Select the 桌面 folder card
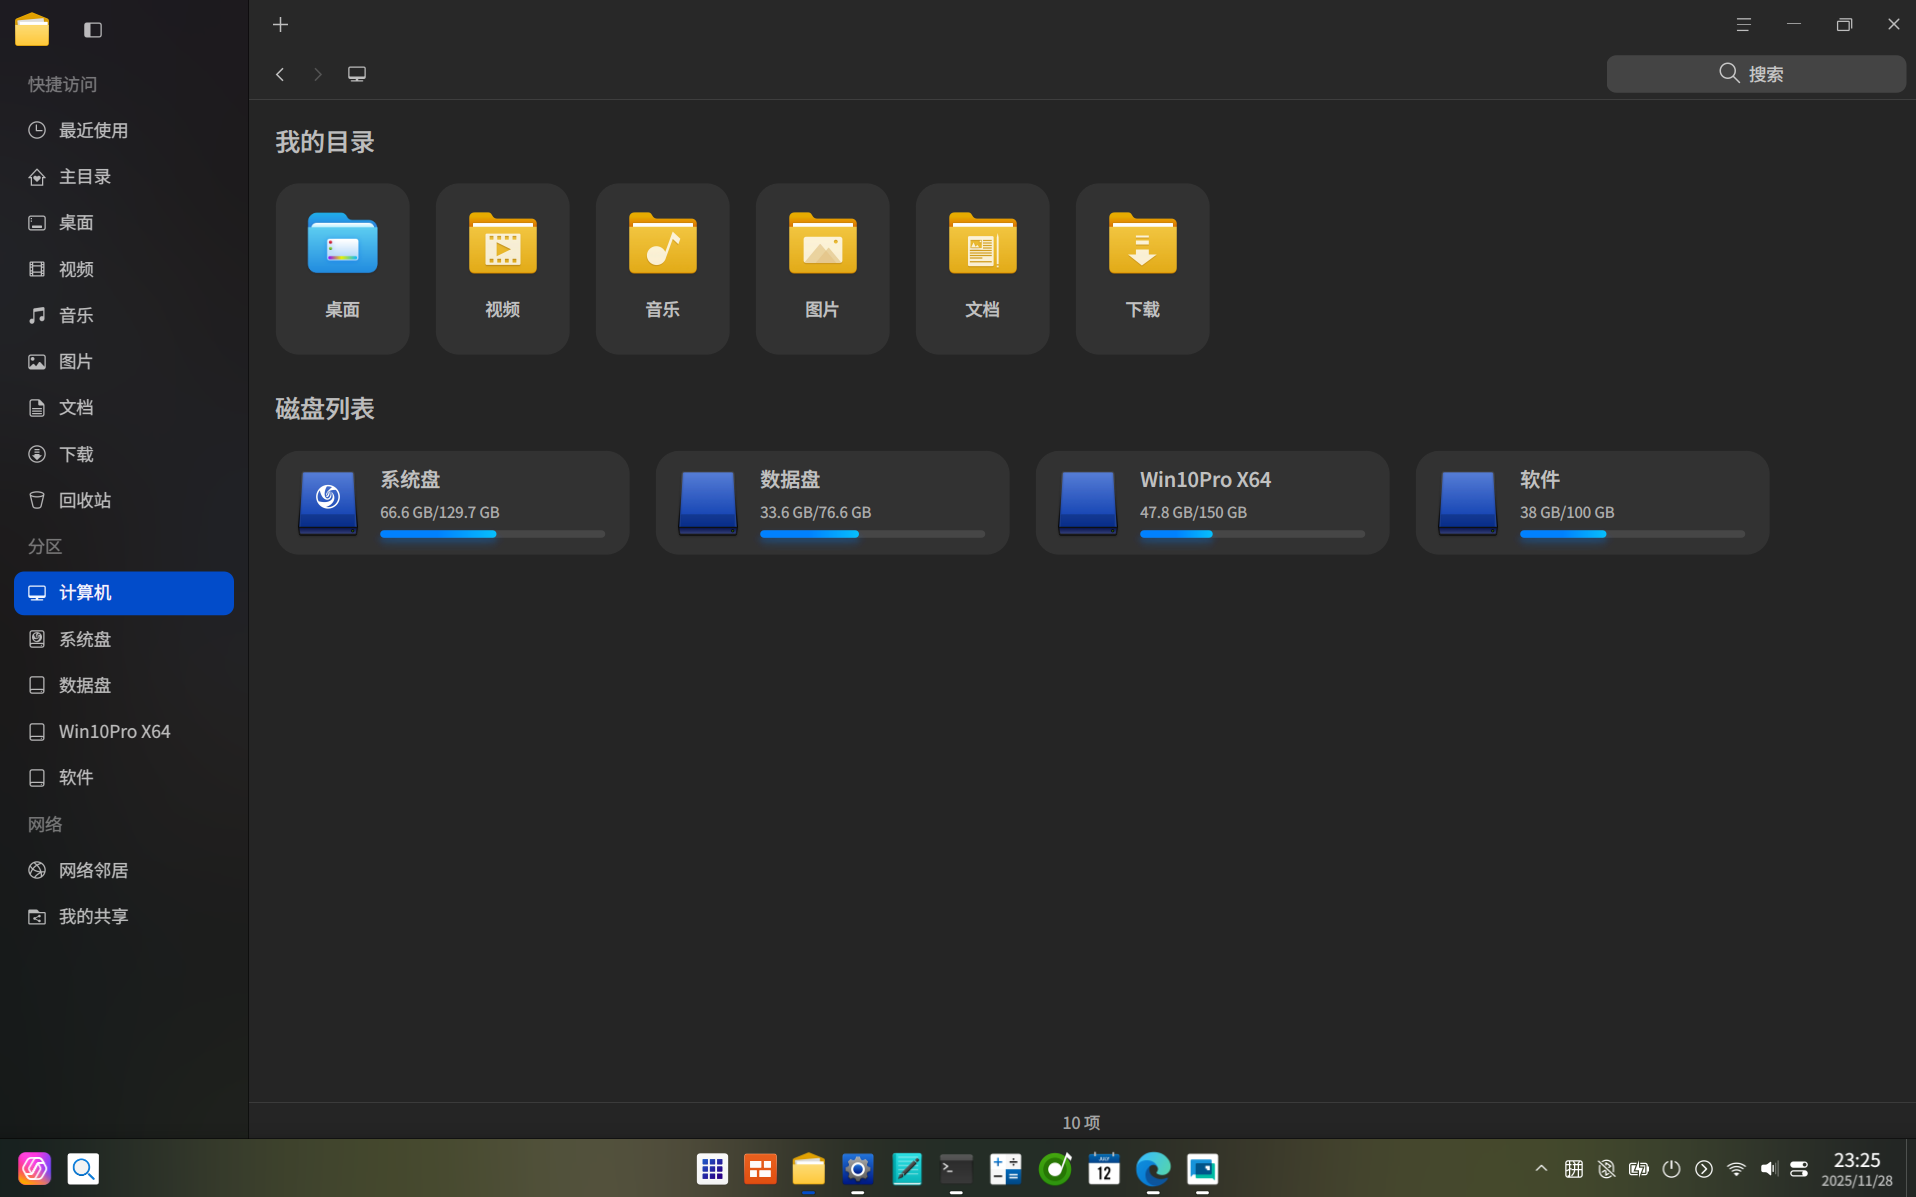The height and width of the screenshot is (1197, 1916). 343,268
